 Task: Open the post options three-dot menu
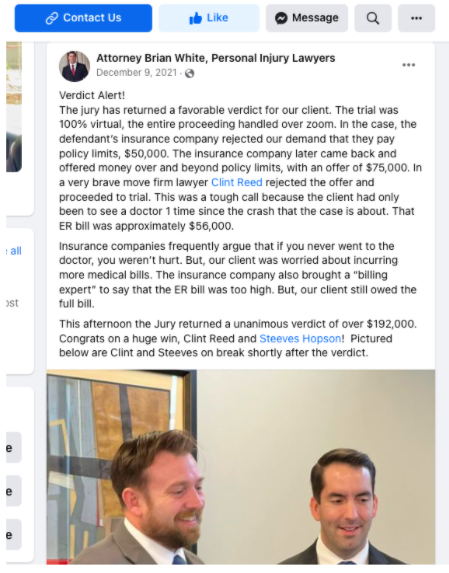pyautogui.click(x=408, y=65)
